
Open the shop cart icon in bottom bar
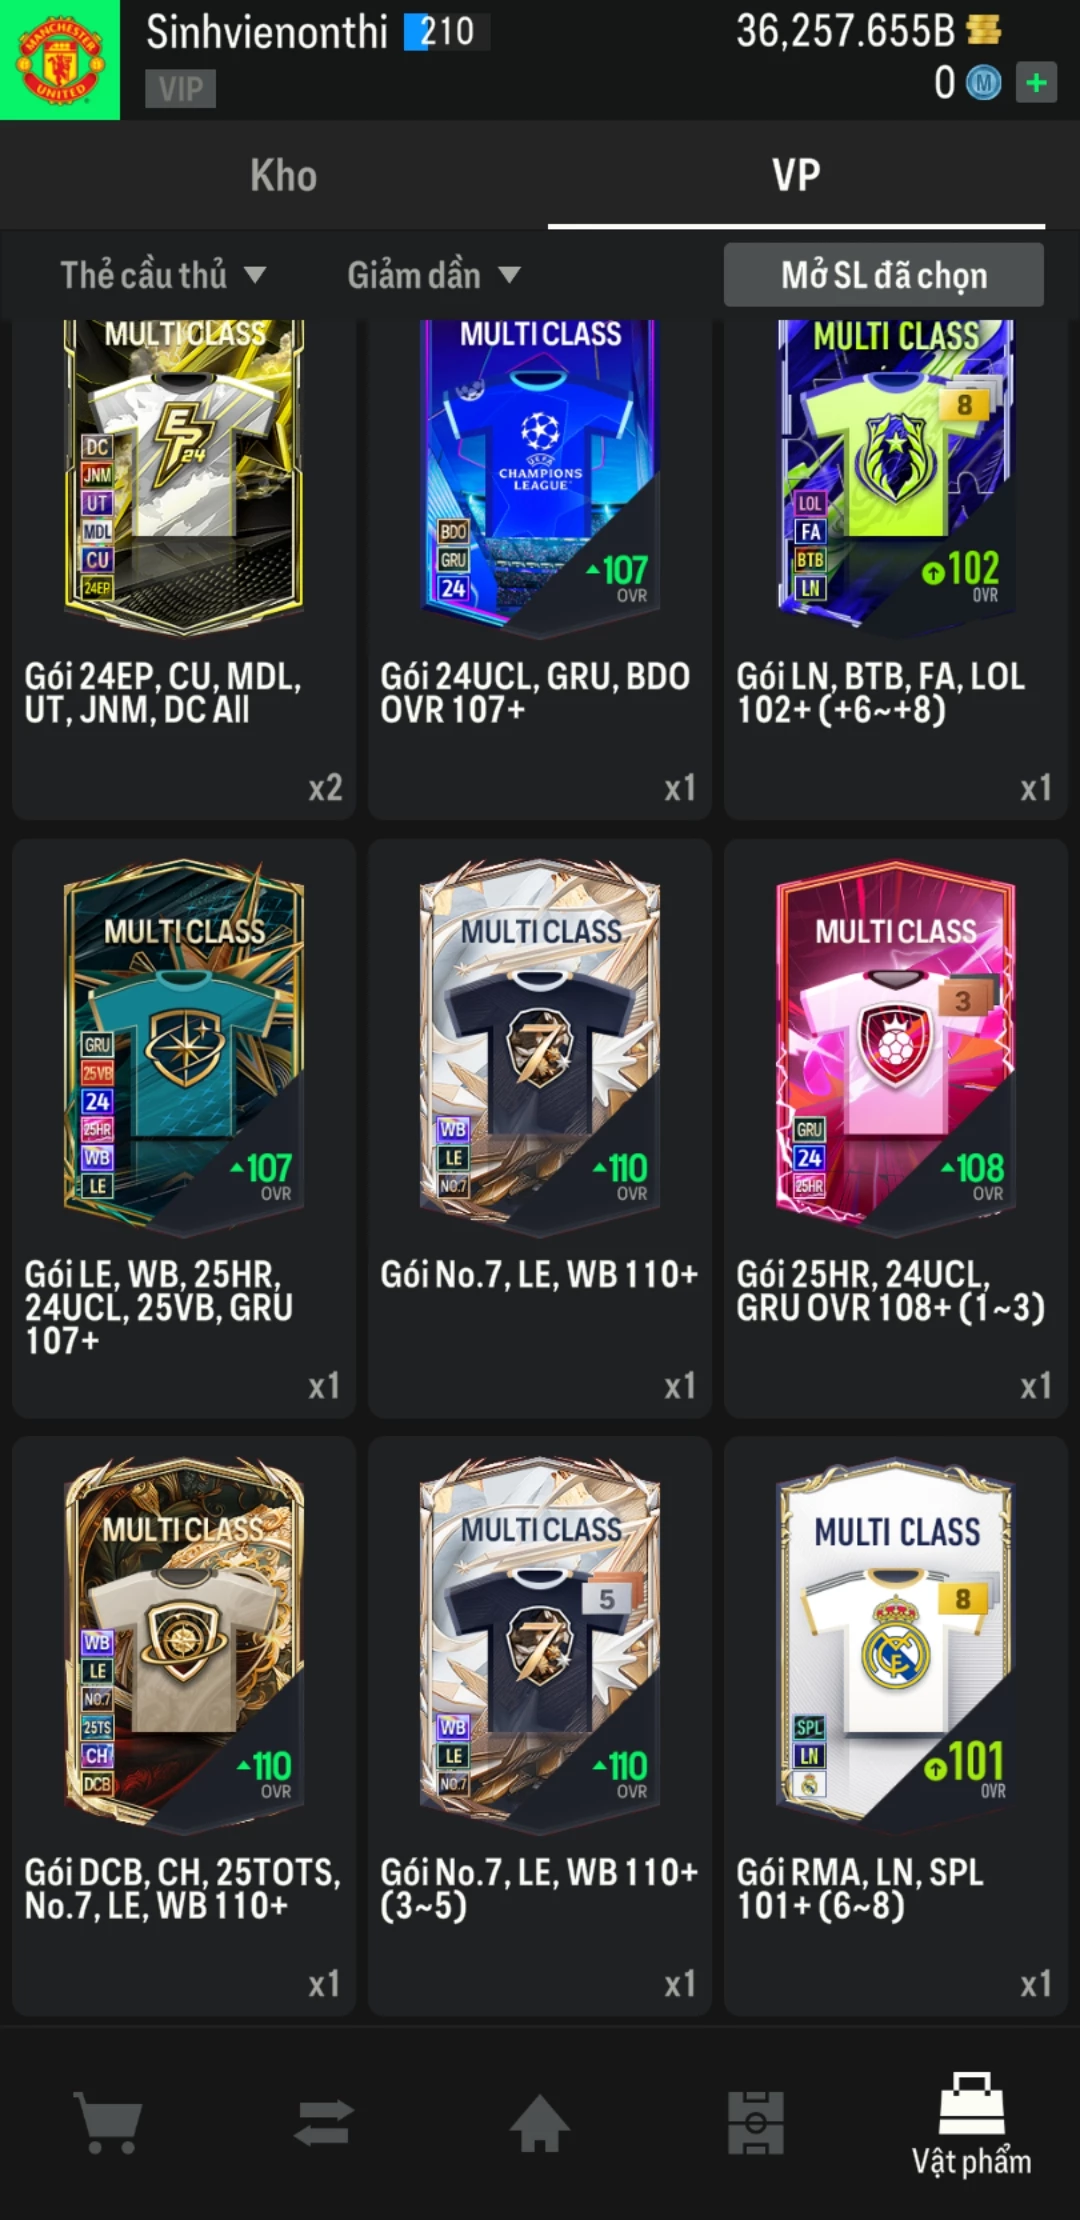pos(108,2122)
